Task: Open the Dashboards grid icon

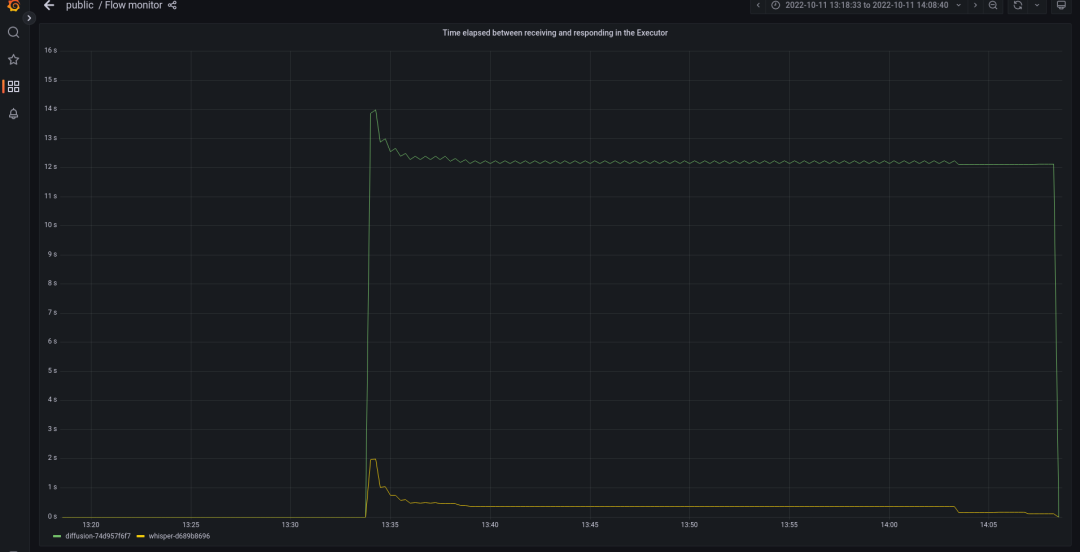Action: point(13,86)
